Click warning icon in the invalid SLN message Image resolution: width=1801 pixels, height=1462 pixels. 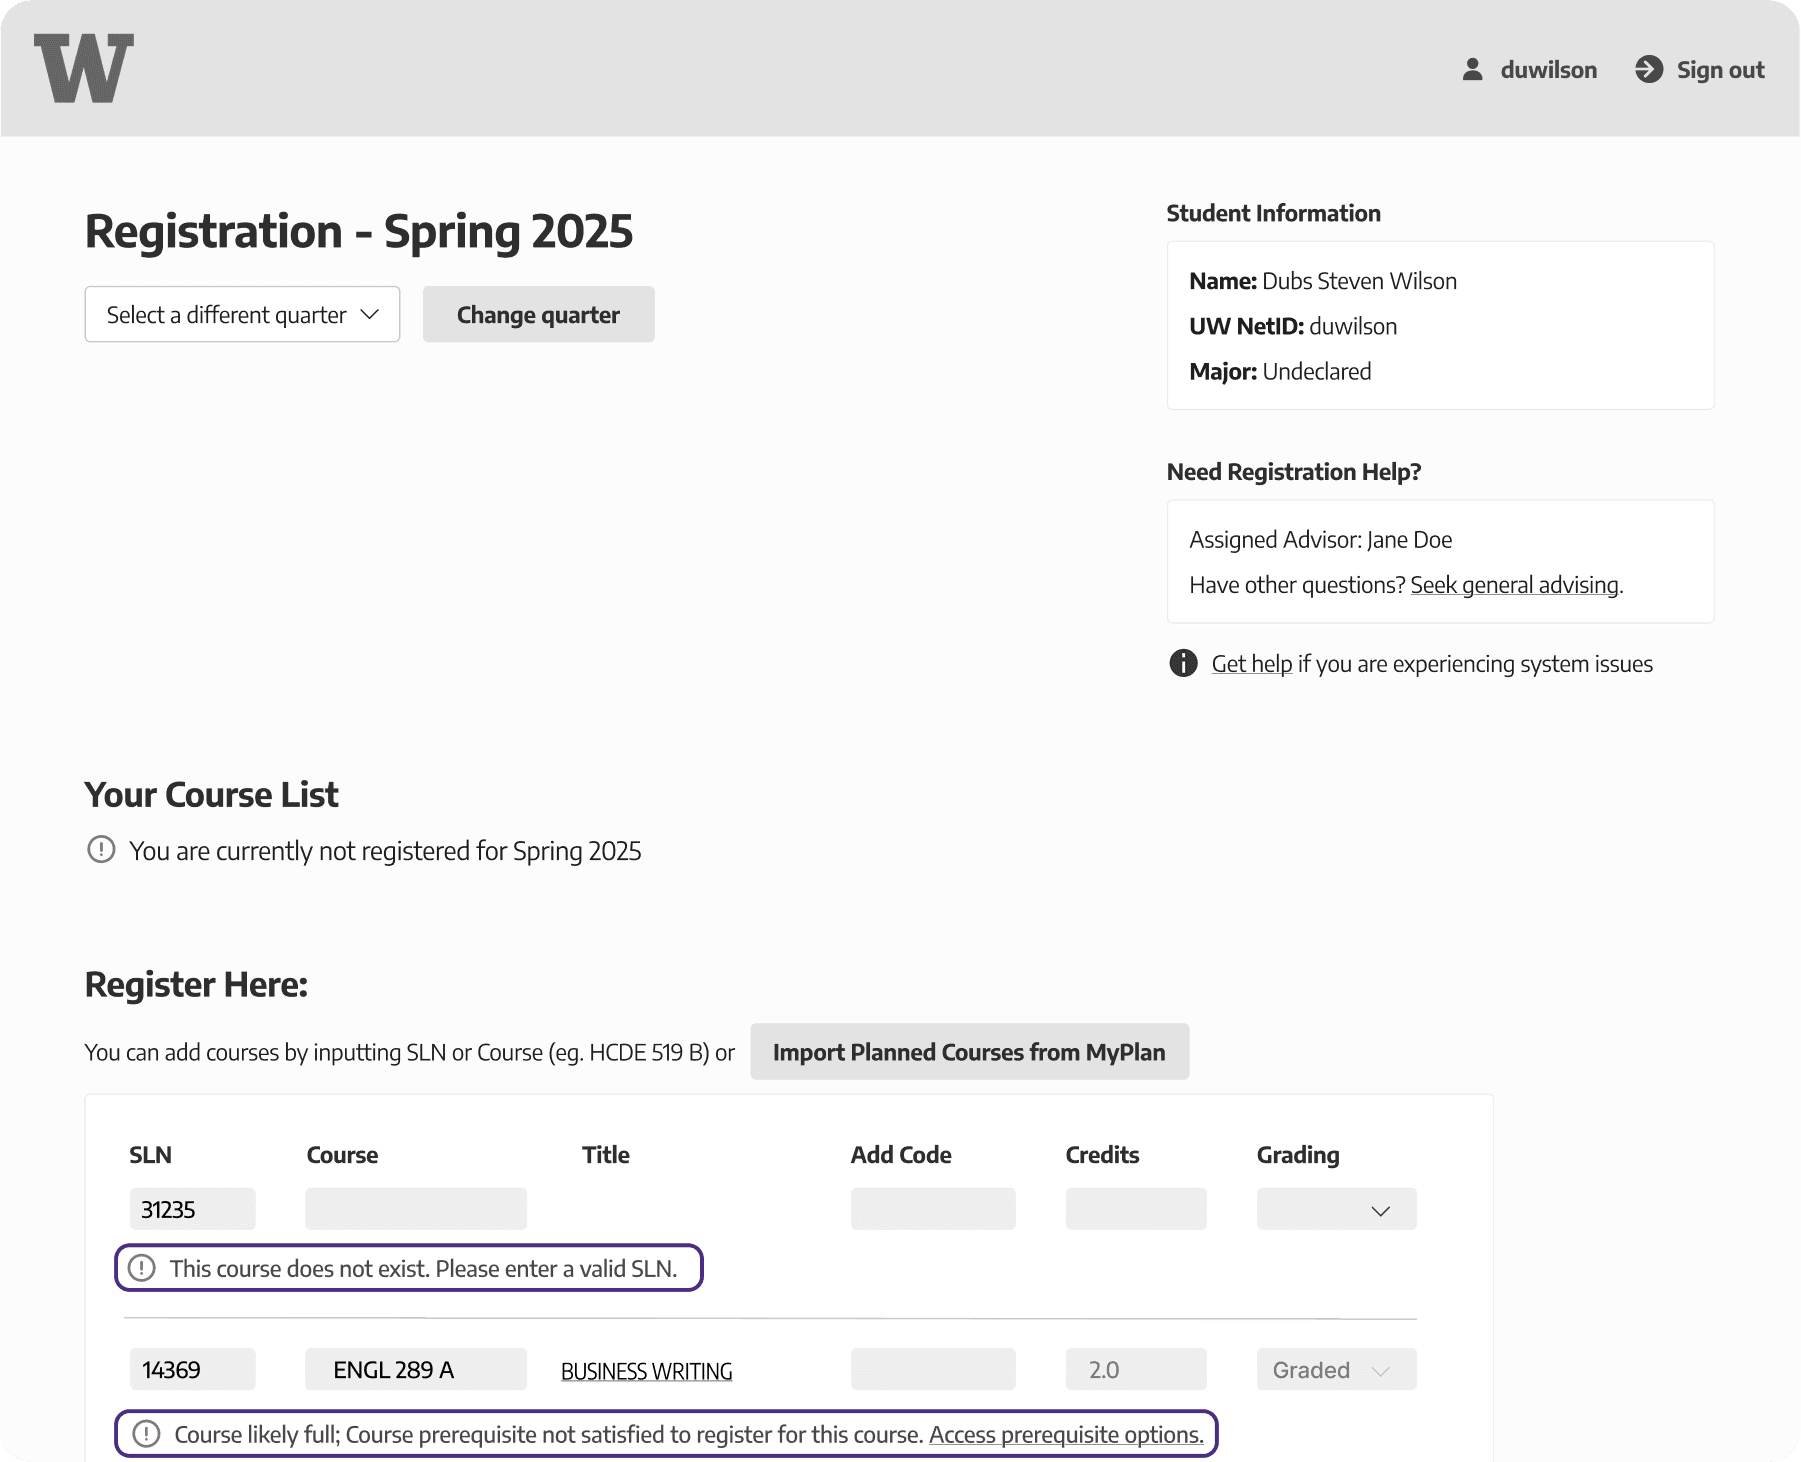click(142, 1268)
